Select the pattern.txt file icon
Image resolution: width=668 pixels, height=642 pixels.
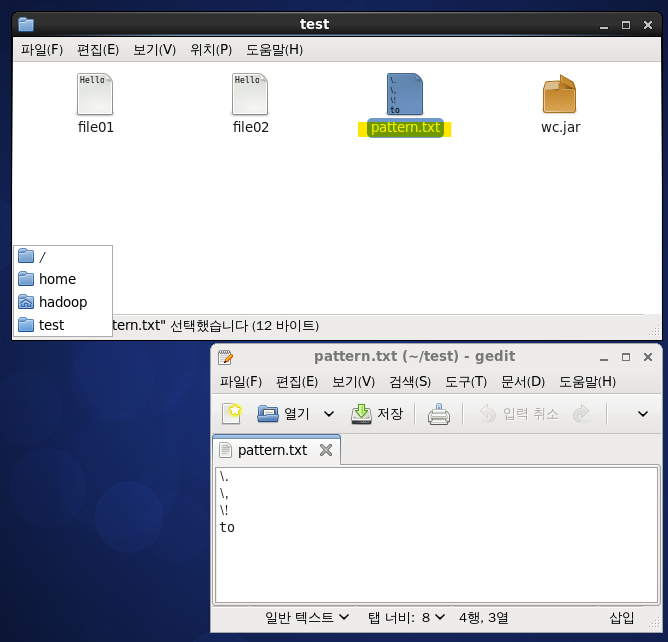(x=405, y=94)
